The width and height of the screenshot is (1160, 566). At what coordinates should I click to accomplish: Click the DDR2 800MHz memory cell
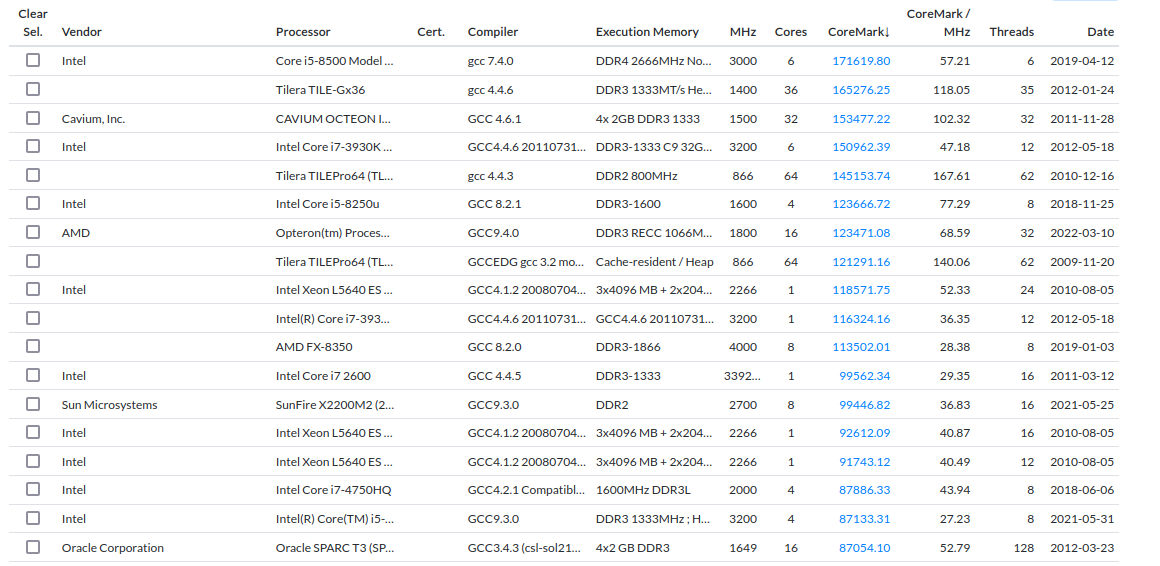(x=636, y=175)
